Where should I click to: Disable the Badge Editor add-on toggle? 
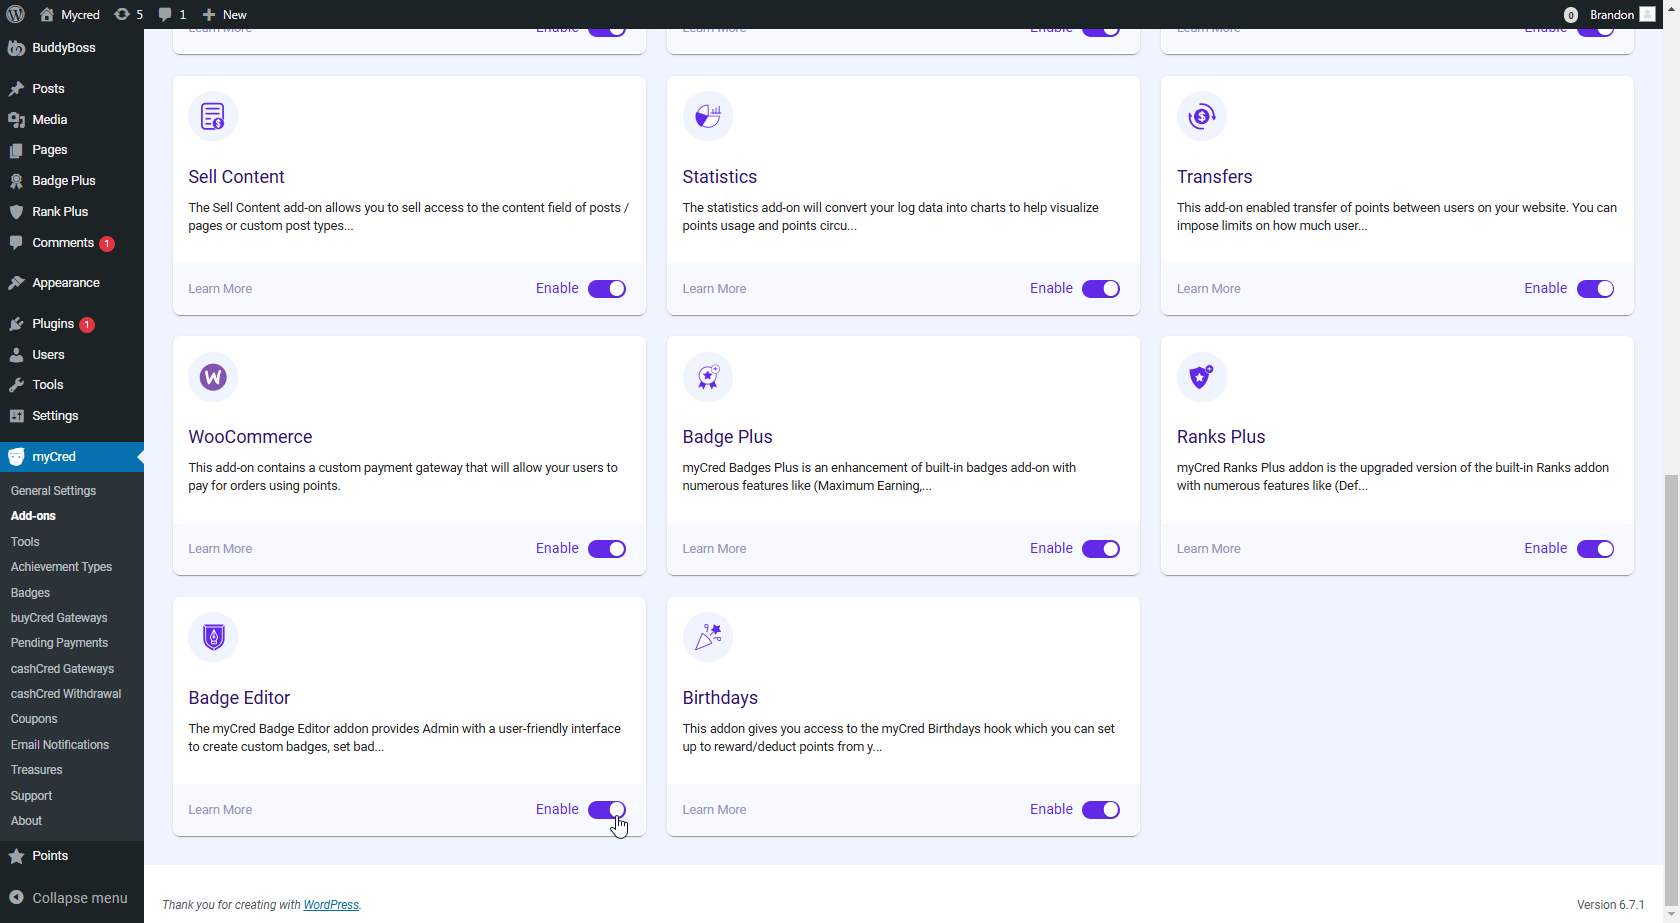607,809
